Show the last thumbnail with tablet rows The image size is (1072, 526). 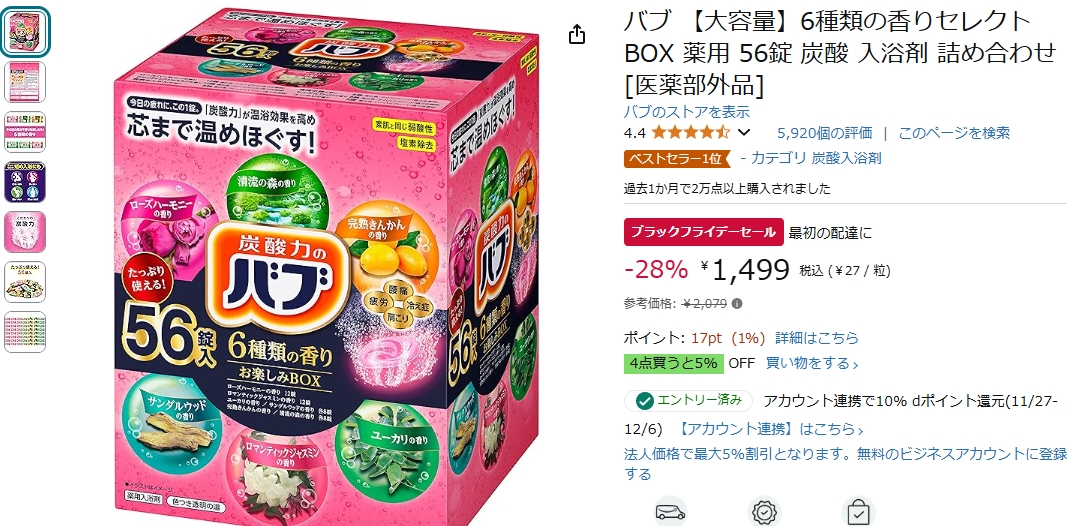pos(25,332)
